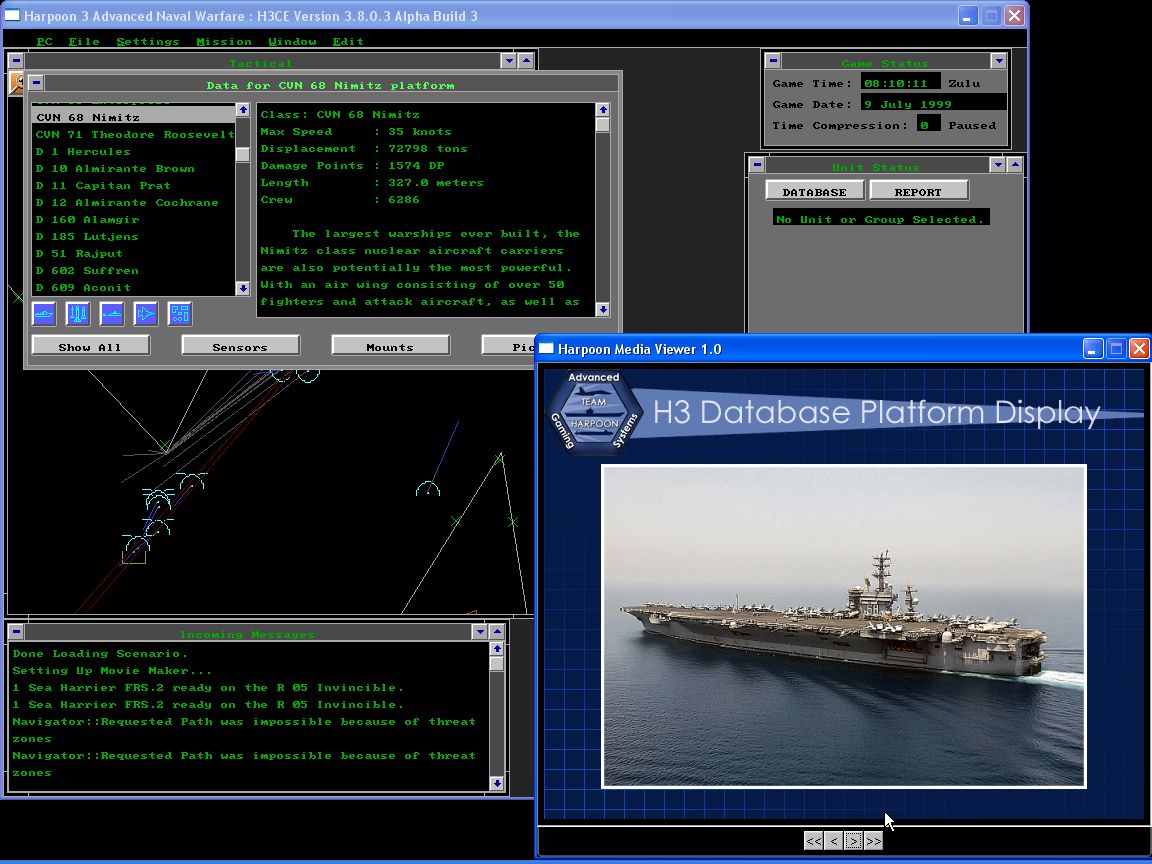Viewport: 1152px width, 864px height.
Task: Click the Sensors button
Action: (240, 346)
